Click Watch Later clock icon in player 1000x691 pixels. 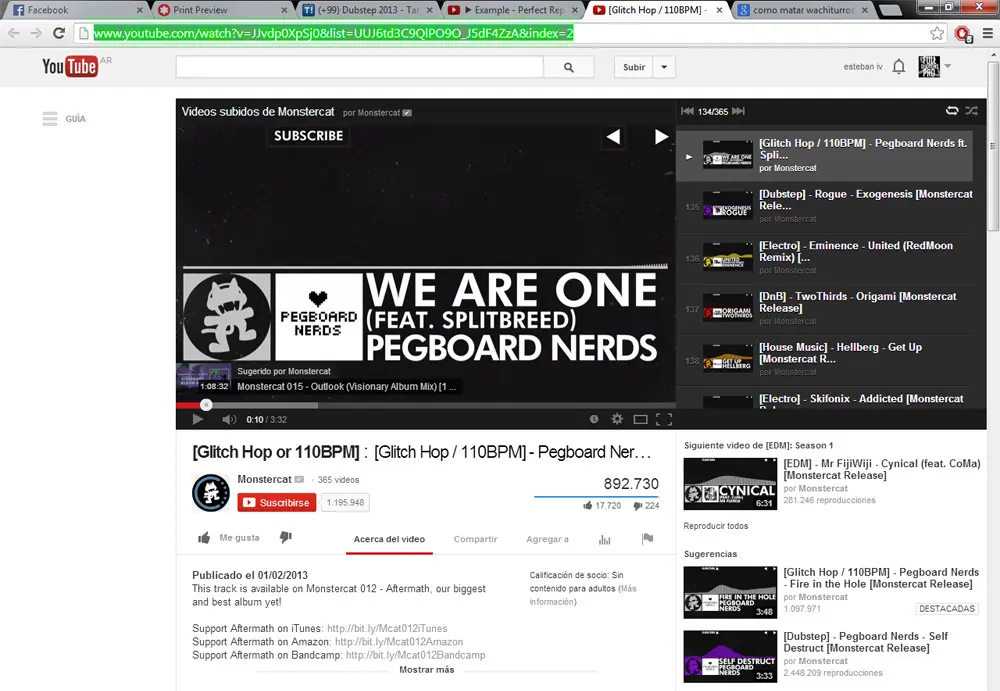point(594,419)
